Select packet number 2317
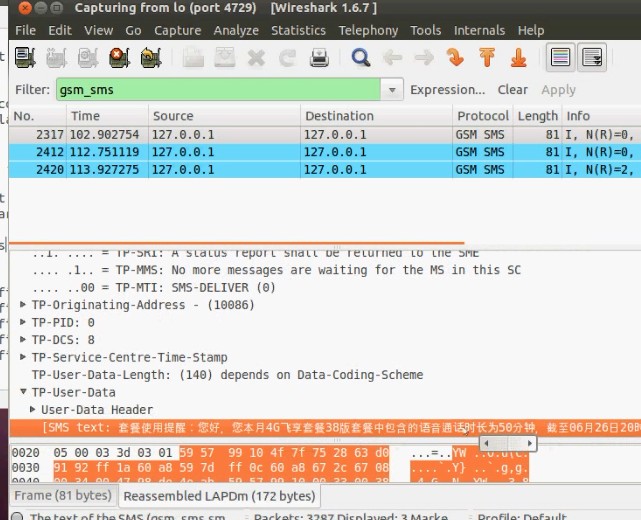The height and width of the screenshot is (520, 641). (x=325, y=134)
